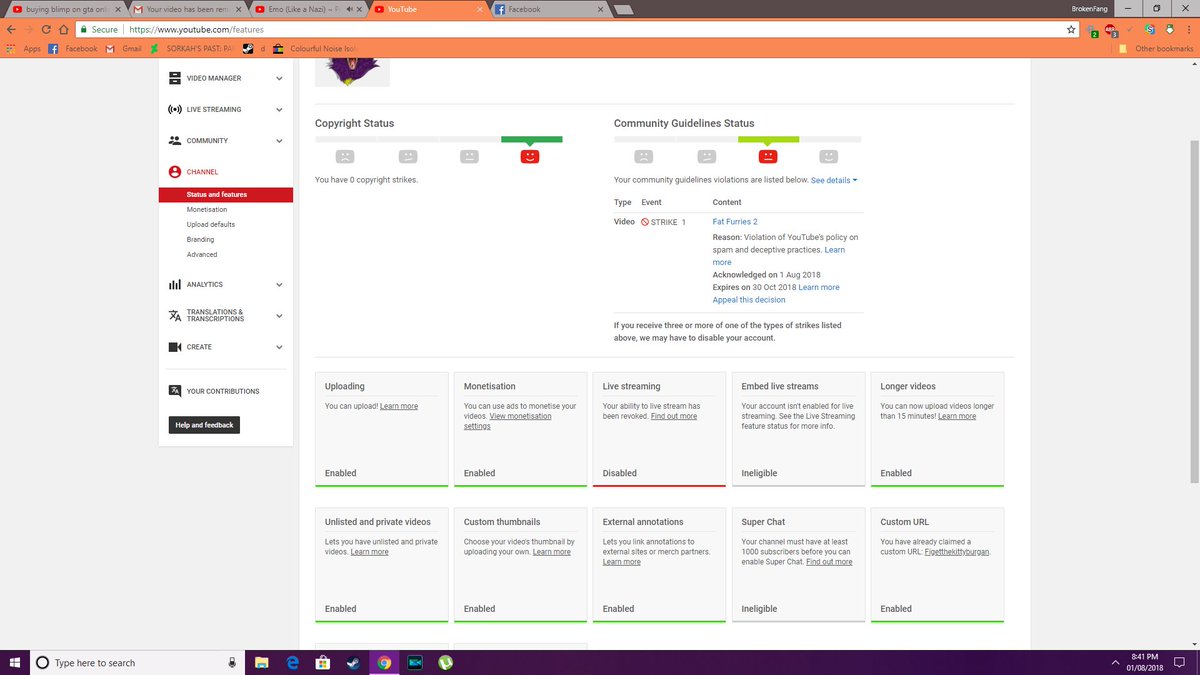Open File Explorer from the taskbar
This screenshot has height=675, width=1200.
click(261, 662)
